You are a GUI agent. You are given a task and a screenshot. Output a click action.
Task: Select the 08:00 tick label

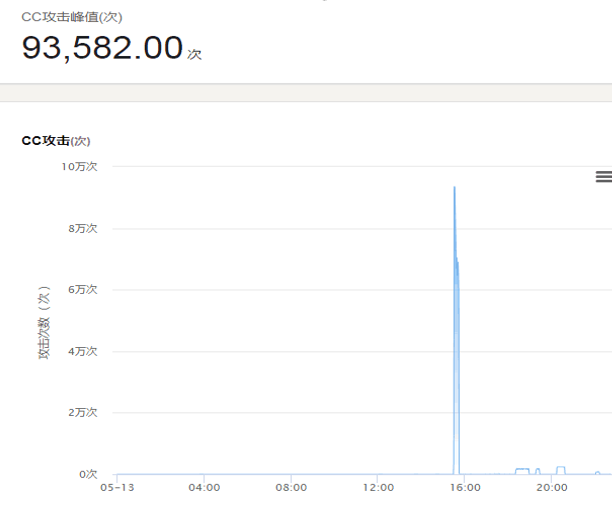tap(291, 487)
